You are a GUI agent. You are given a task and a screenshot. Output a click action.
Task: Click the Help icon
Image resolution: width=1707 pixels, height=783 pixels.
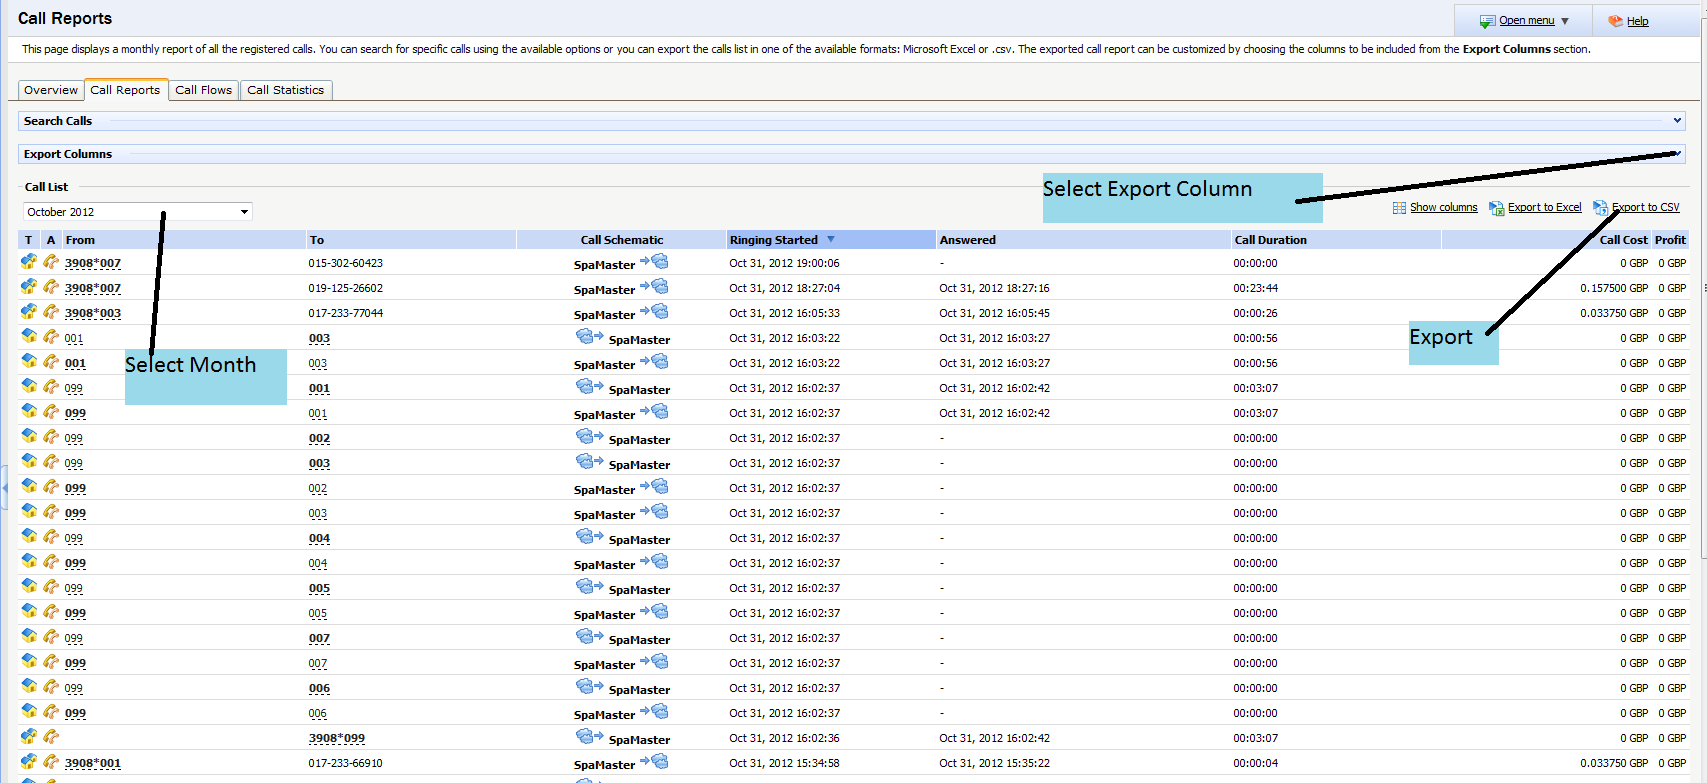(1615, 21)
